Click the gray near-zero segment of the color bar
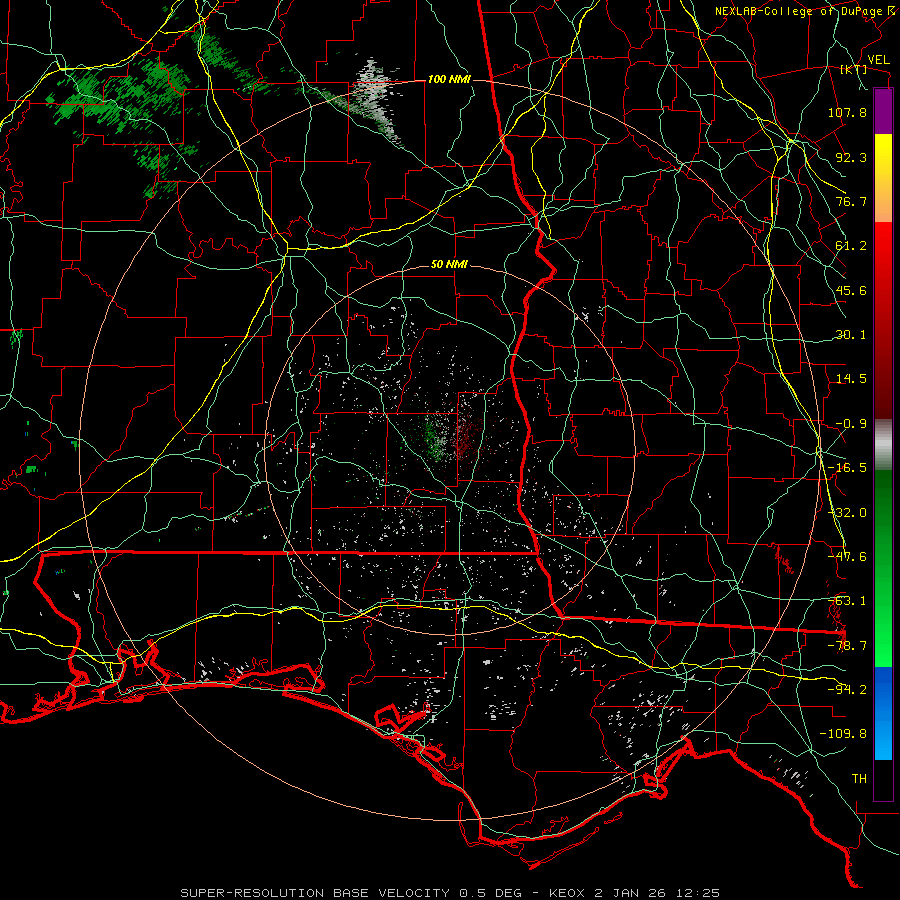Image resolution: width=900 pixels, height=900 pixels. coord(883,445)
